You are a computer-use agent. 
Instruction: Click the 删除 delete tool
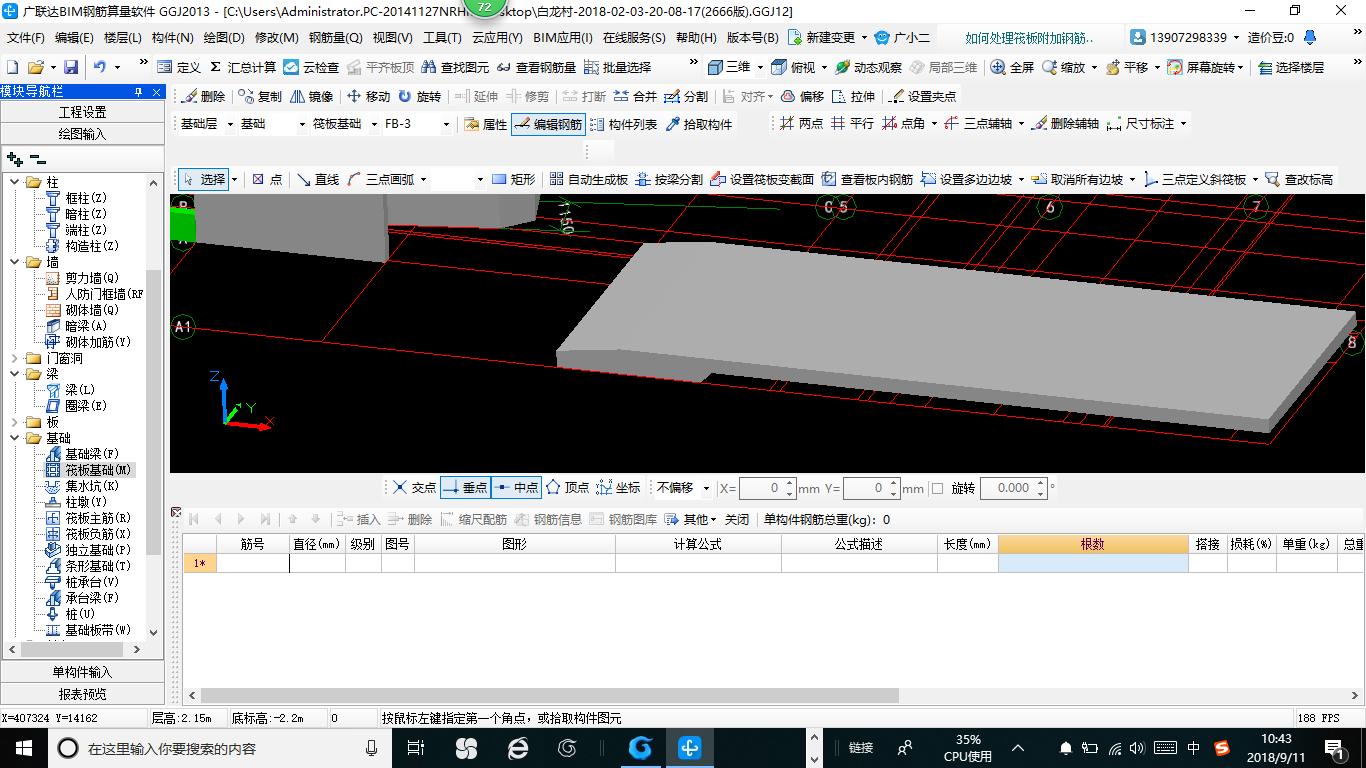pyautogui.click(x=204, y=97)
